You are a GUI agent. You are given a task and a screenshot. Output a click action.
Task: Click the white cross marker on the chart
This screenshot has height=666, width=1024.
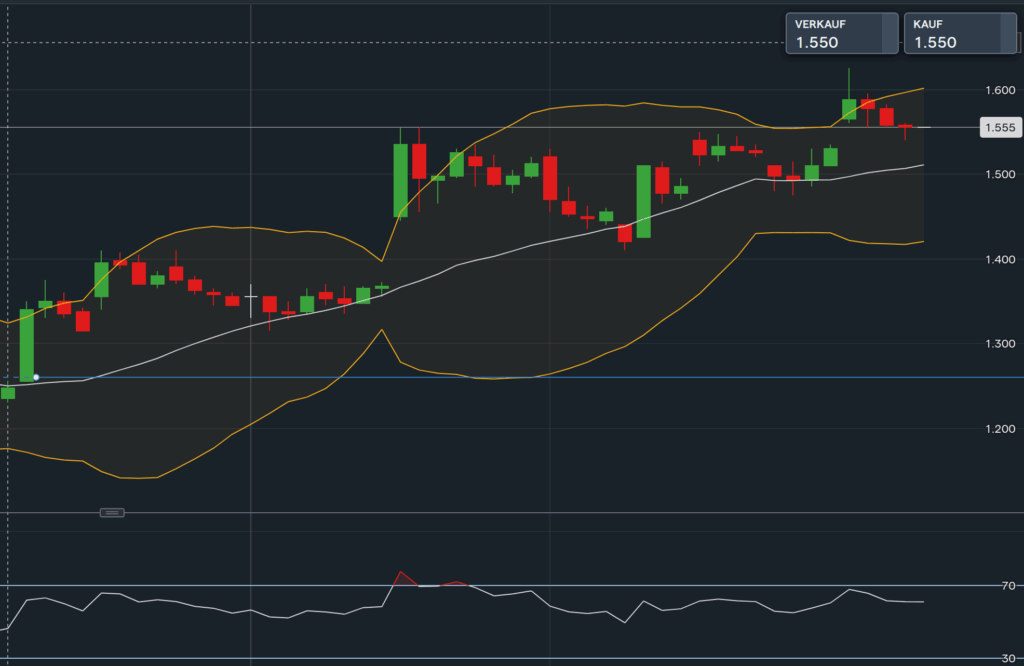pyautogui.click(x=250, y=297)
